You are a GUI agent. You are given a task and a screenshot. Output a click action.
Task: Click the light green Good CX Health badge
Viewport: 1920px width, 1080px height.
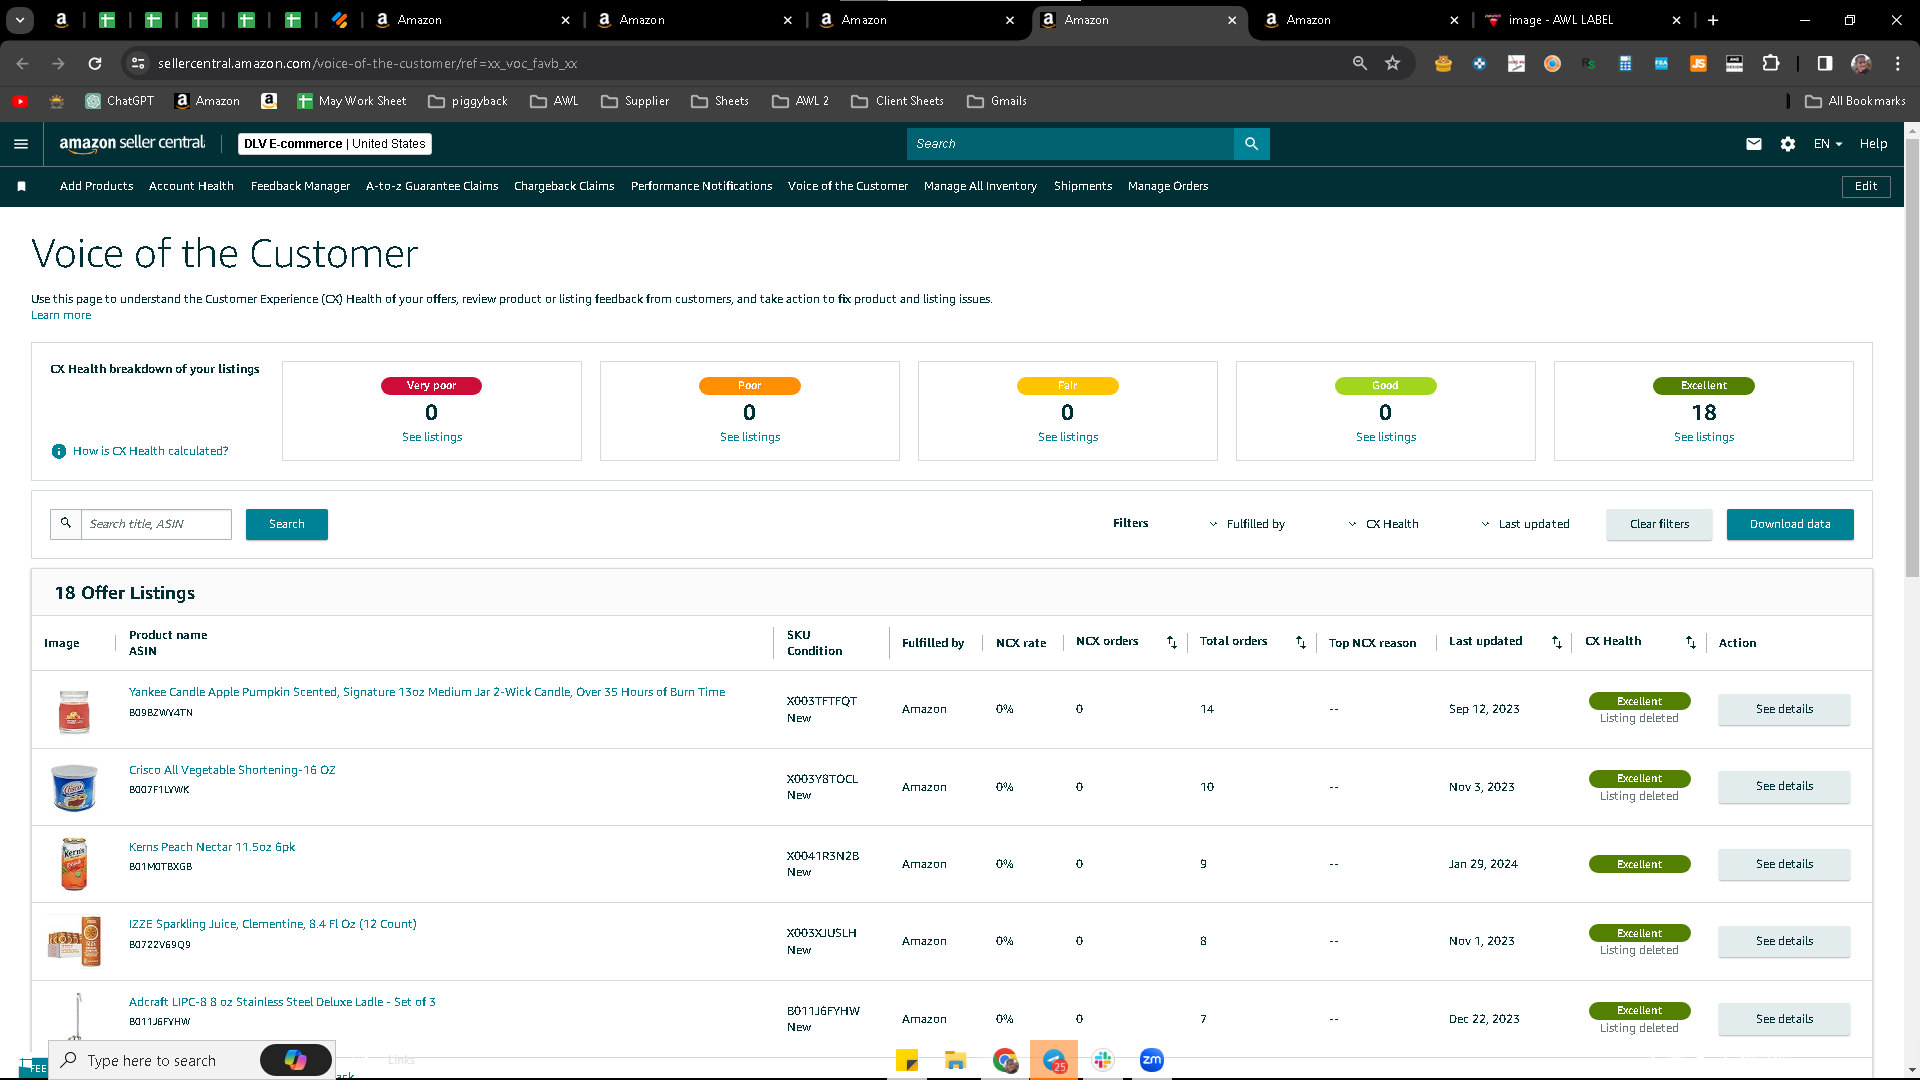point(1386,386)
